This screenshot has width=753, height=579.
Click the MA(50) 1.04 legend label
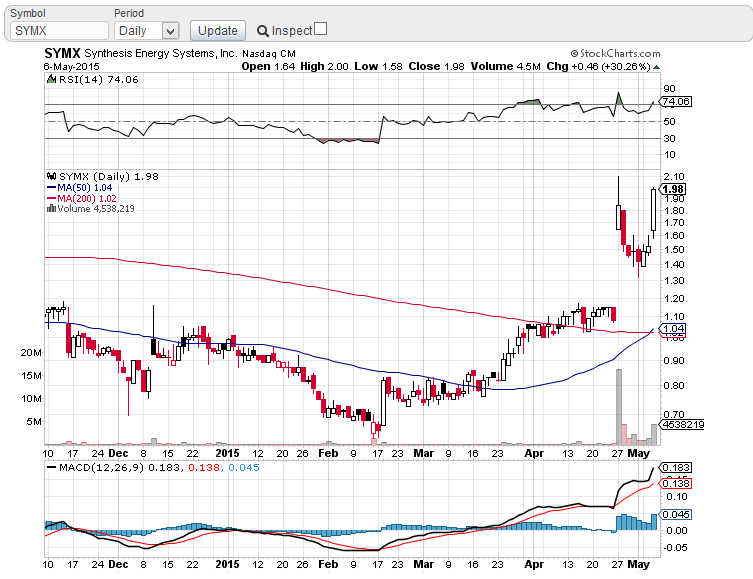(80, 188)
